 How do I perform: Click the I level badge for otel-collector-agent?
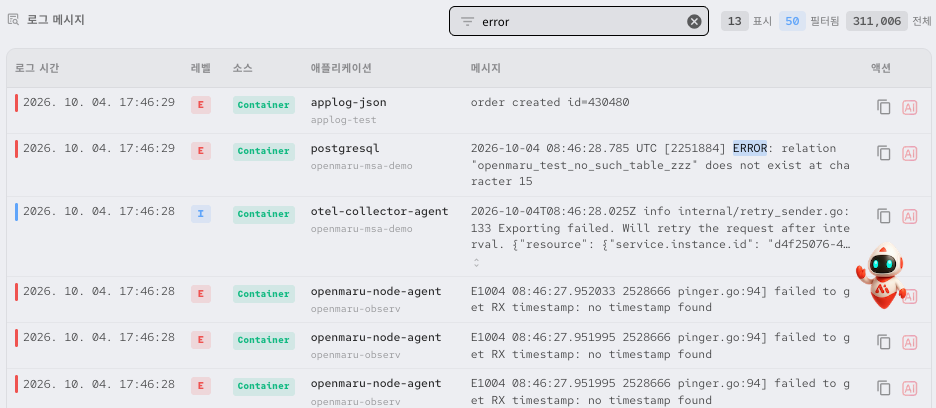pos(201,214)
